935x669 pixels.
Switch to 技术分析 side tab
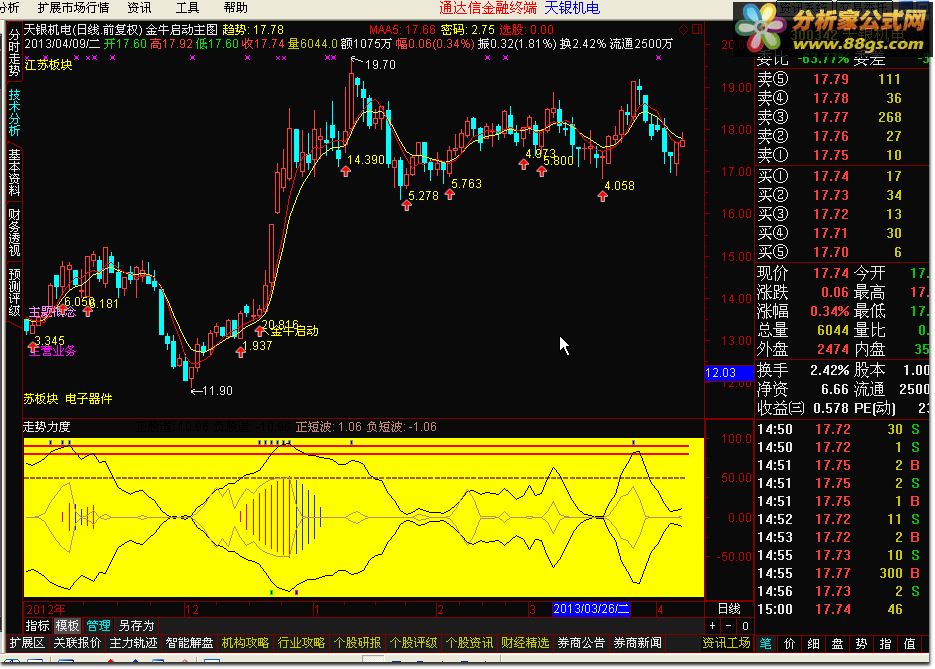[x=14, y=112]
